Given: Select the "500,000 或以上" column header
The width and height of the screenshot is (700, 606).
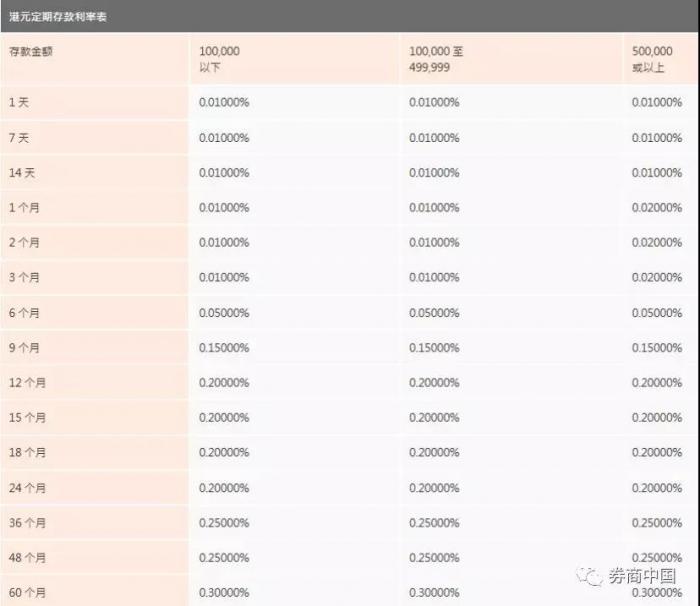Looking at the screenshot, I should pos(652,59).
